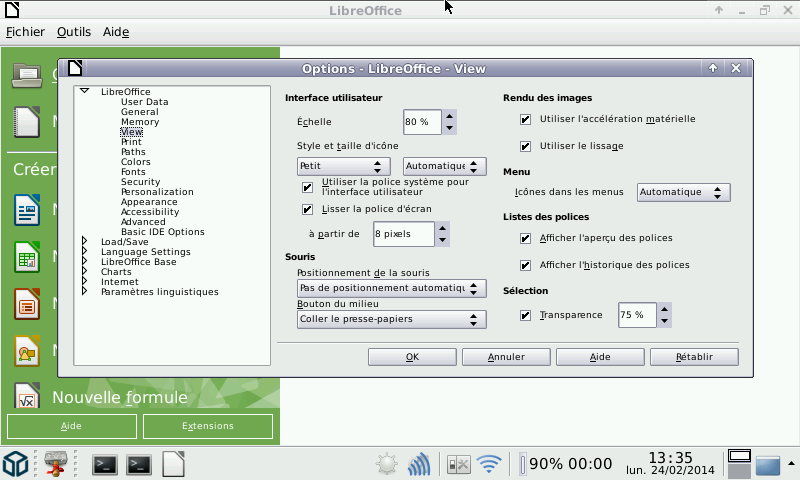Open the Bouton du milieu dropdown
The height and width of the screenshot is (480, 800).
click(391, 320)
